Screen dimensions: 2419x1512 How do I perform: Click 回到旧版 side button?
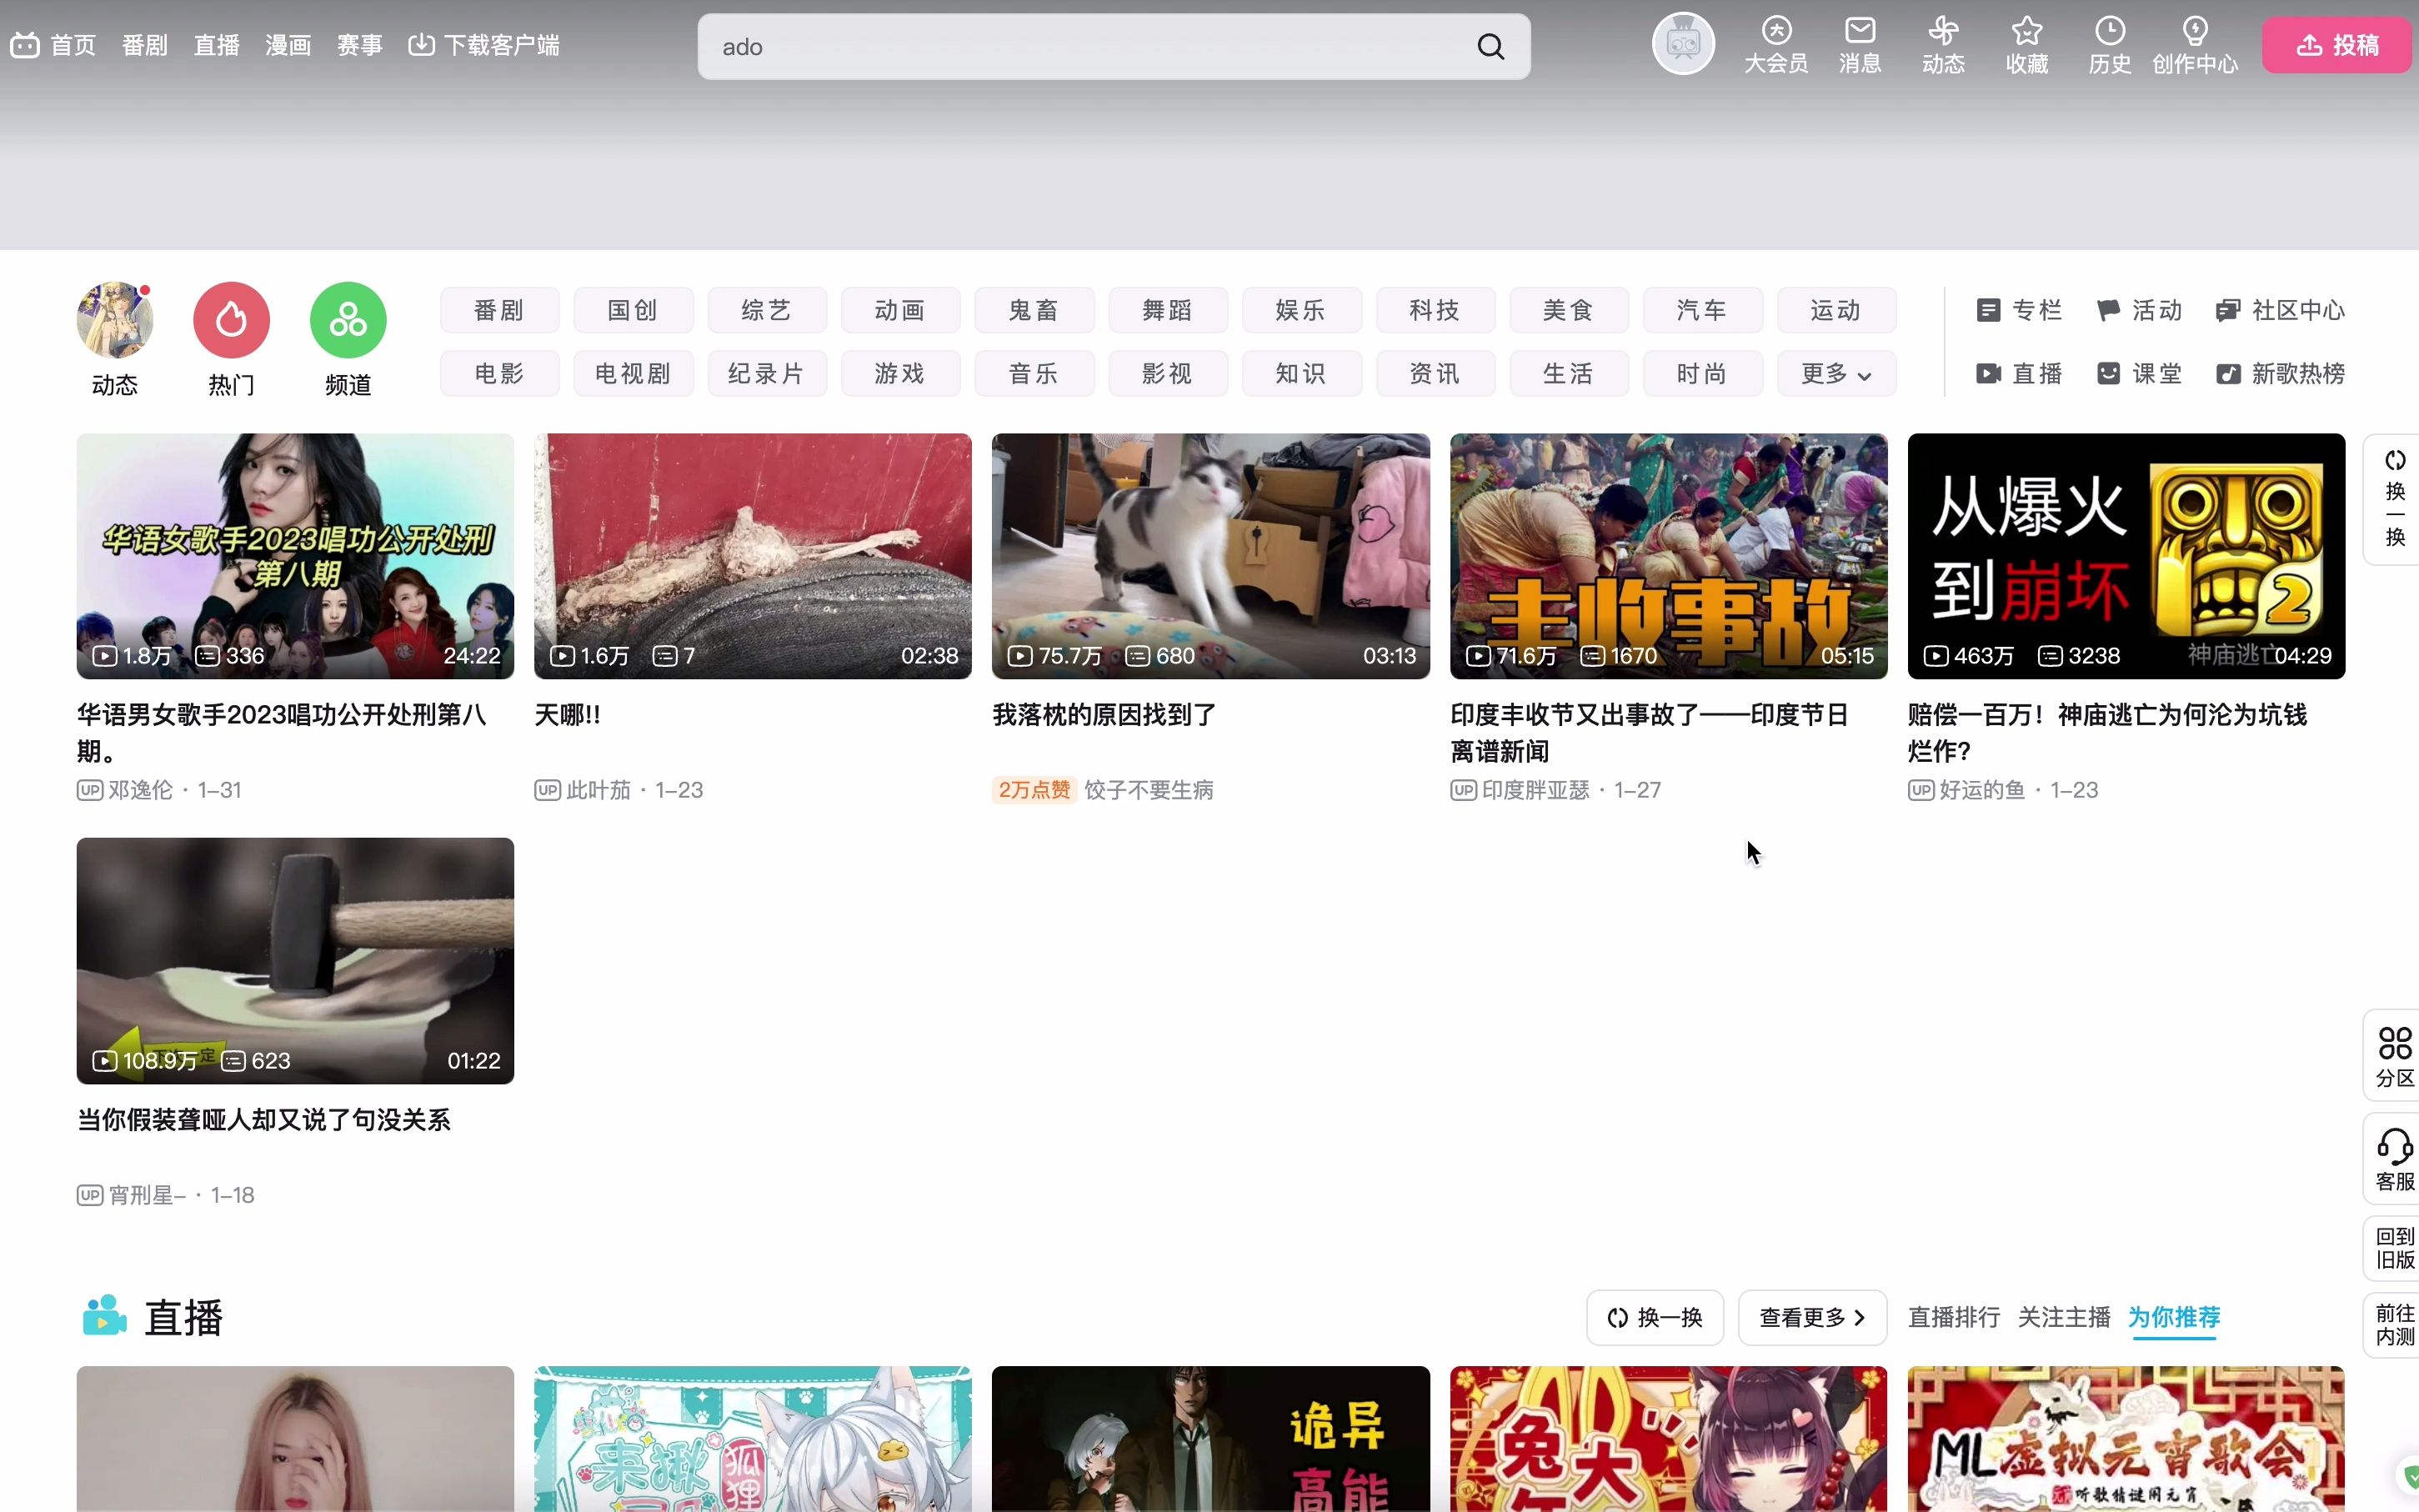pos(2394,1248)
